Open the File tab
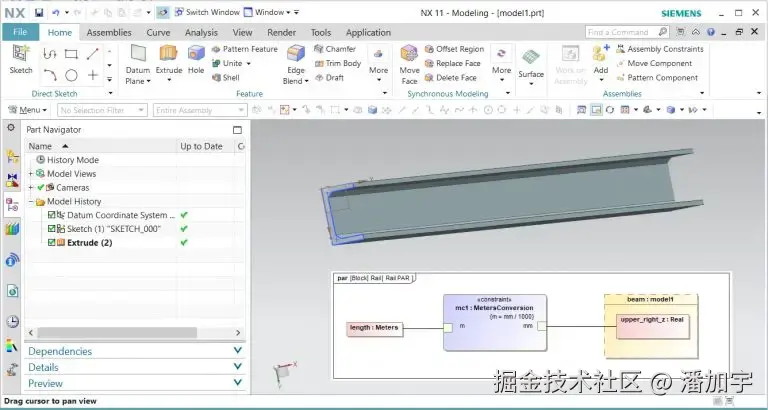Image resolution: width=768 pixels, height=410 pixels. click(20, 32)
